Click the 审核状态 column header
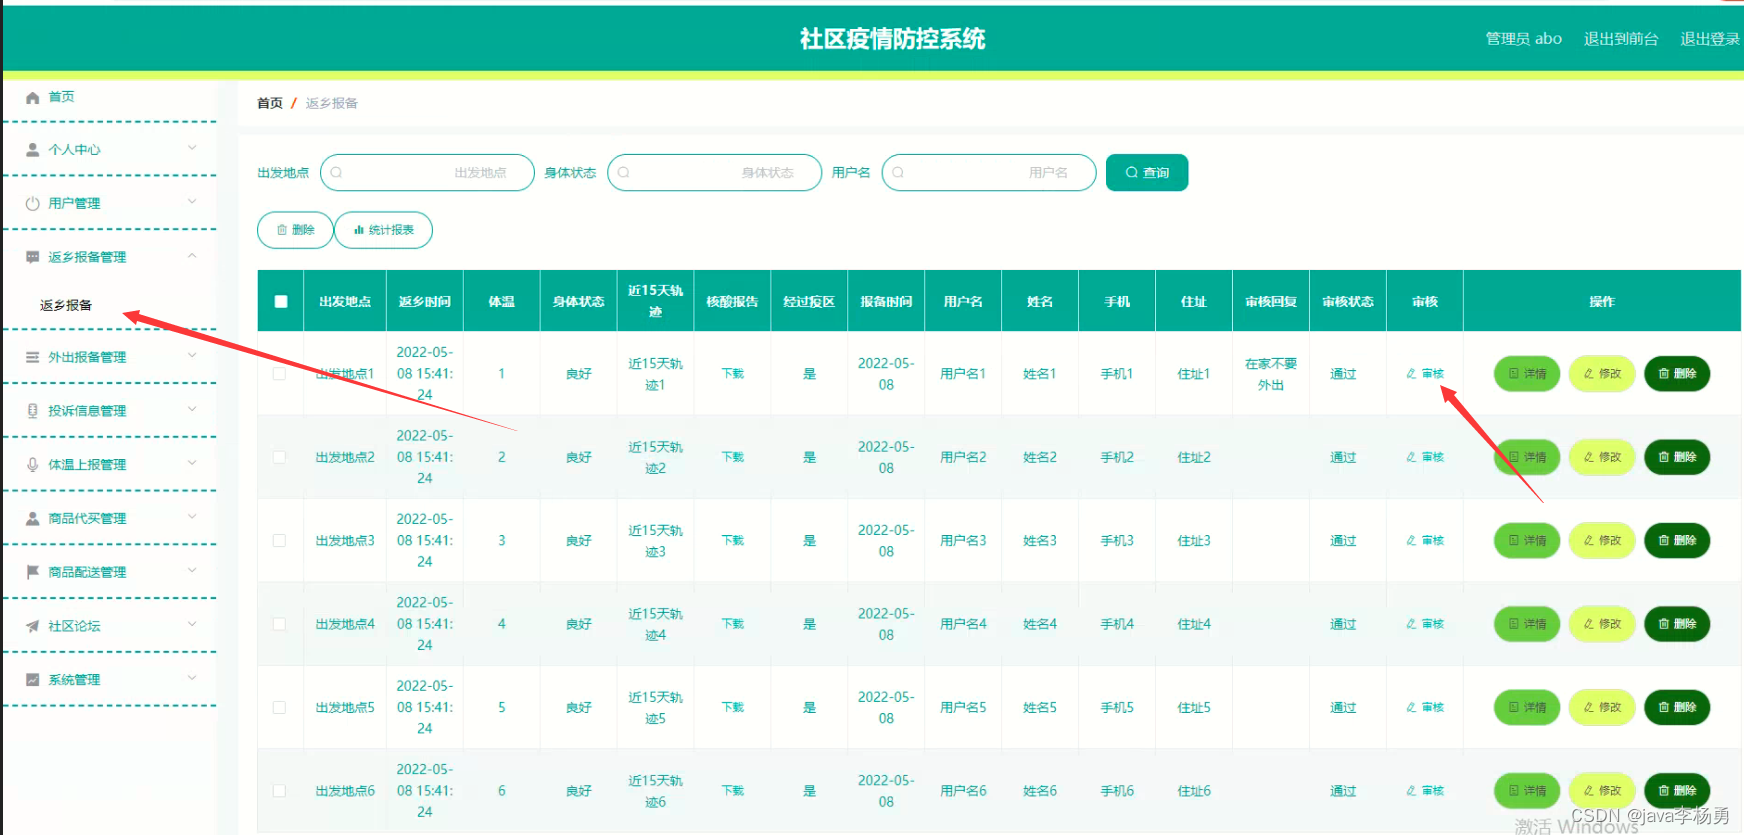The width and height of the screenshot is (1744, 835). pyautogui.click(x=1348, y=301)
